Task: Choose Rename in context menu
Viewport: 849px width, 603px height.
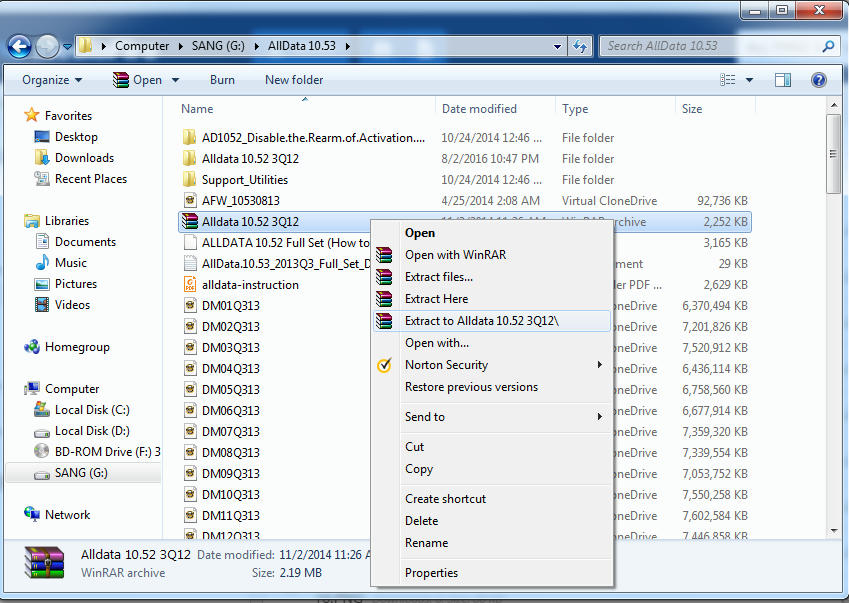Action: [x=426, y=543]
